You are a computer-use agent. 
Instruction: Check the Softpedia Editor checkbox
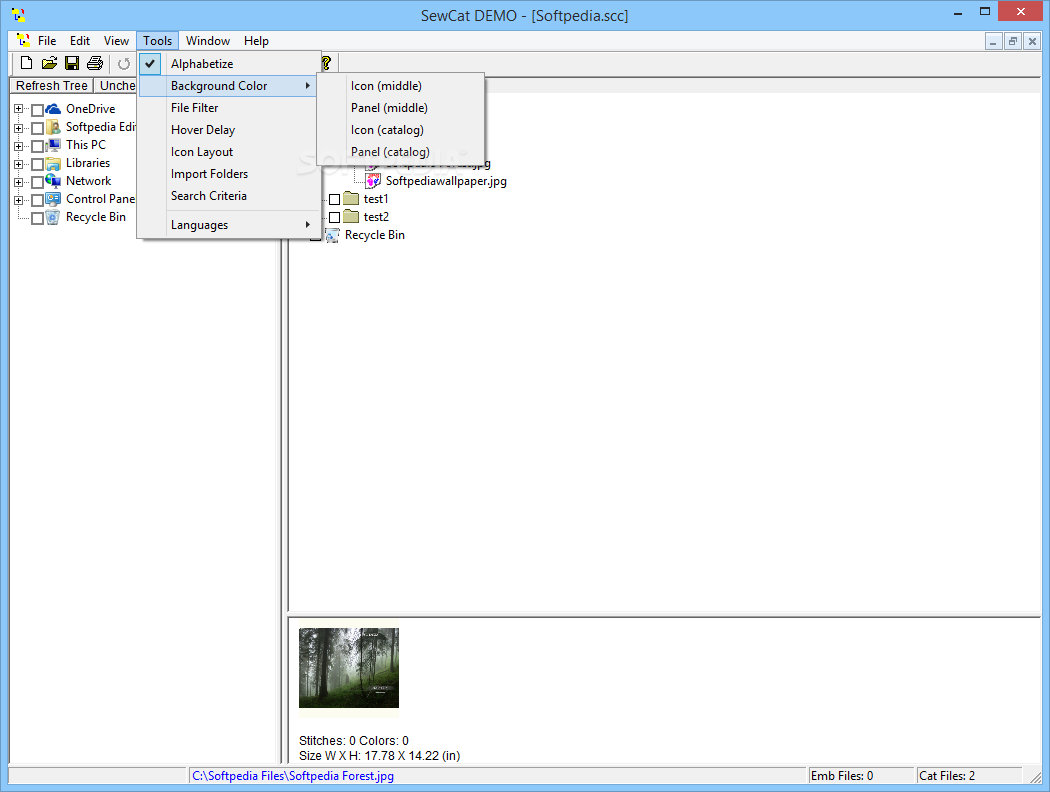[38, 128]
